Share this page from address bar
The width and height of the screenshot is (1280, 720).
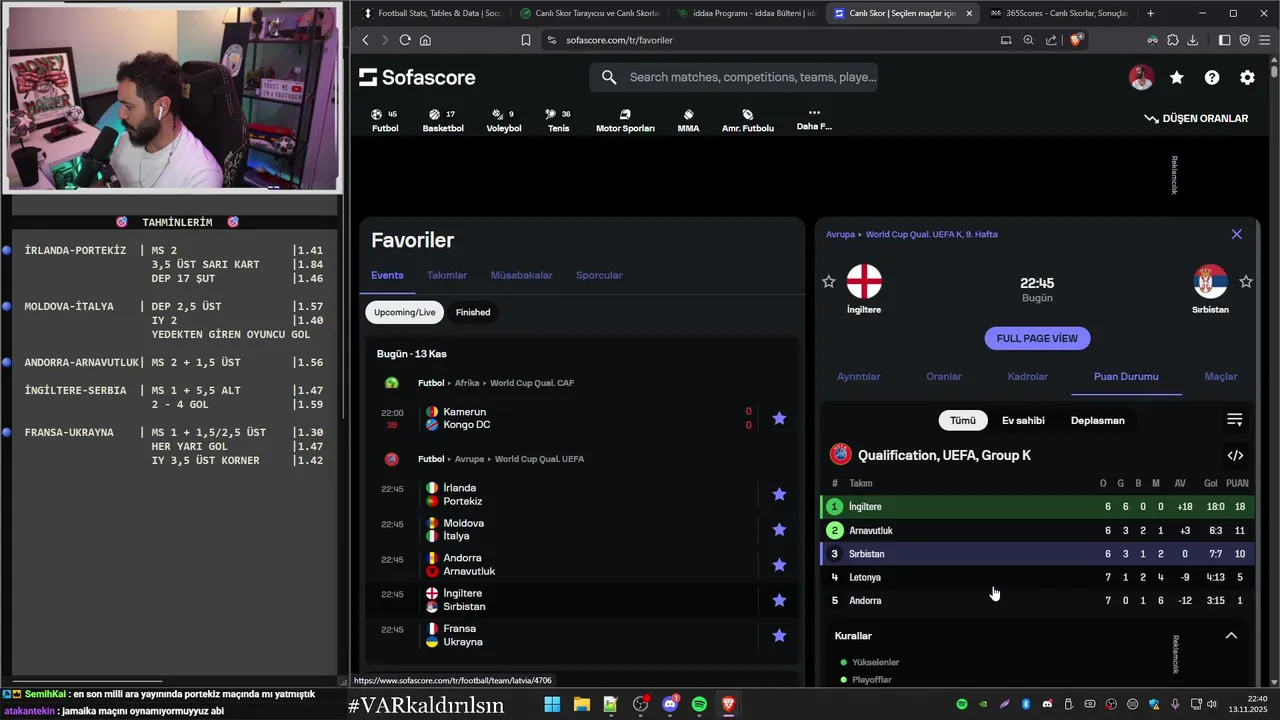point(1051,40)
